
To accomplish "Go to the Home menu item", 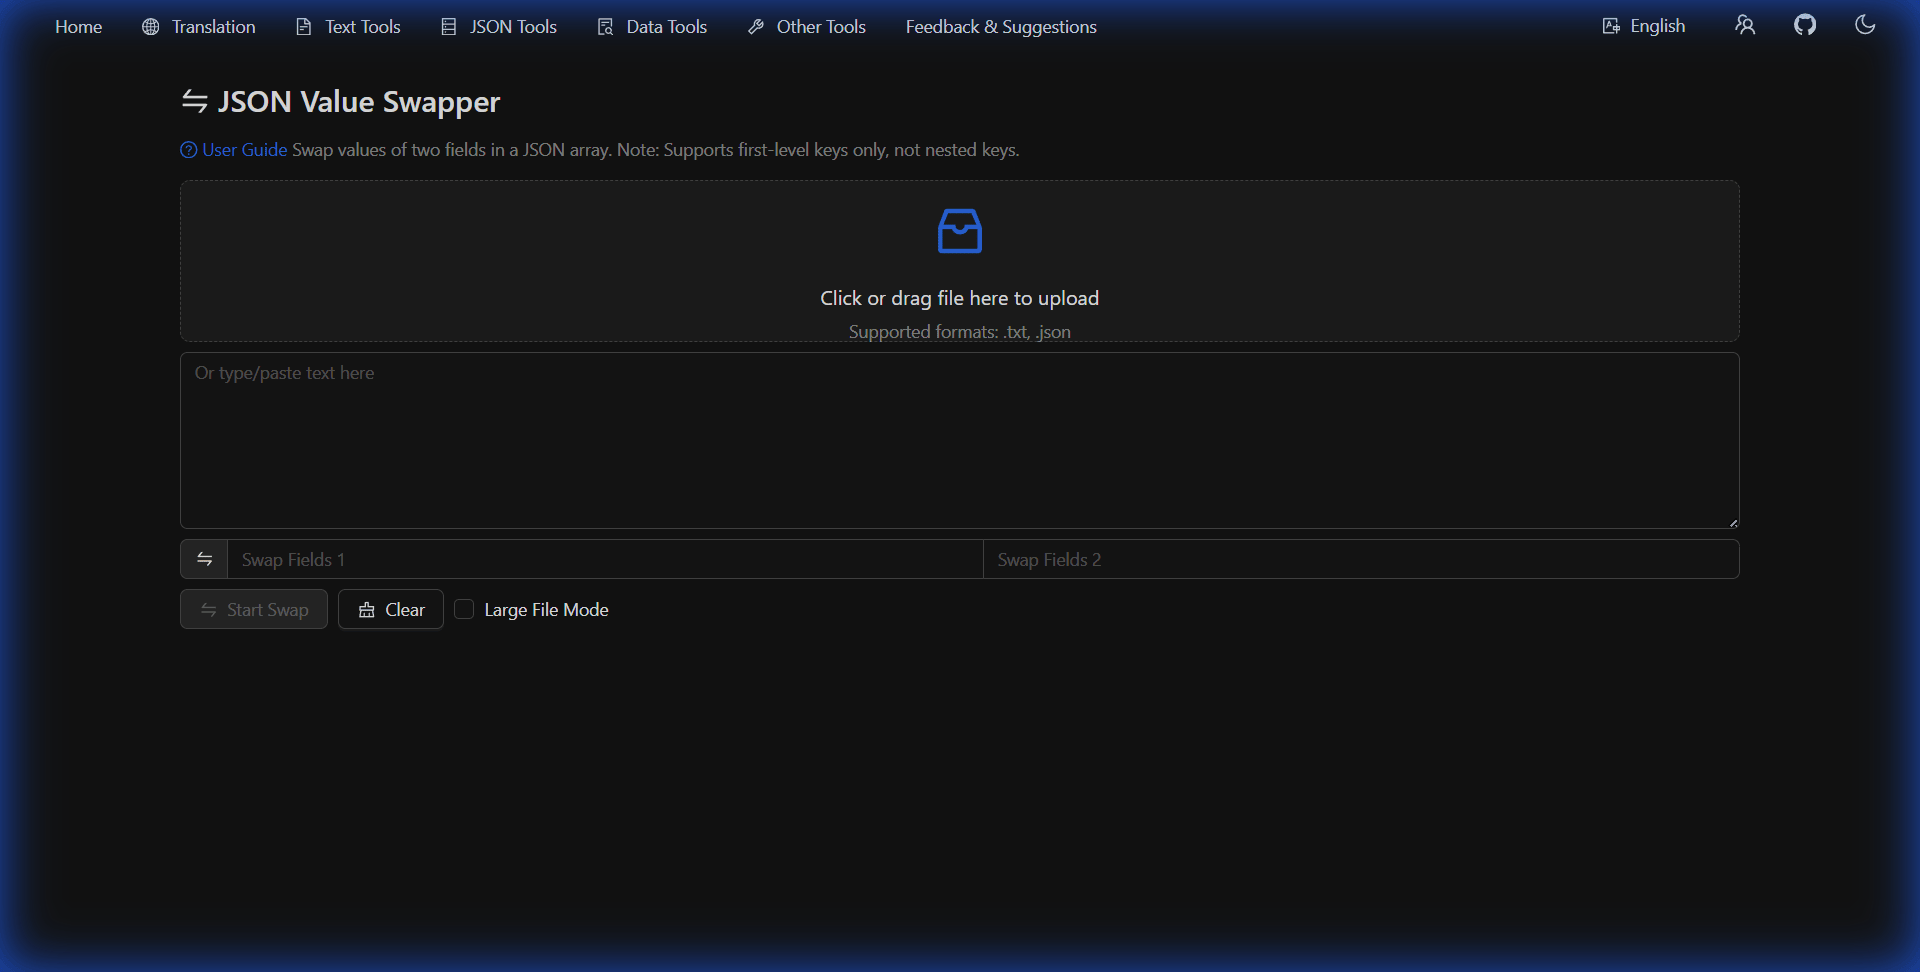I will [x=78, y=27].
